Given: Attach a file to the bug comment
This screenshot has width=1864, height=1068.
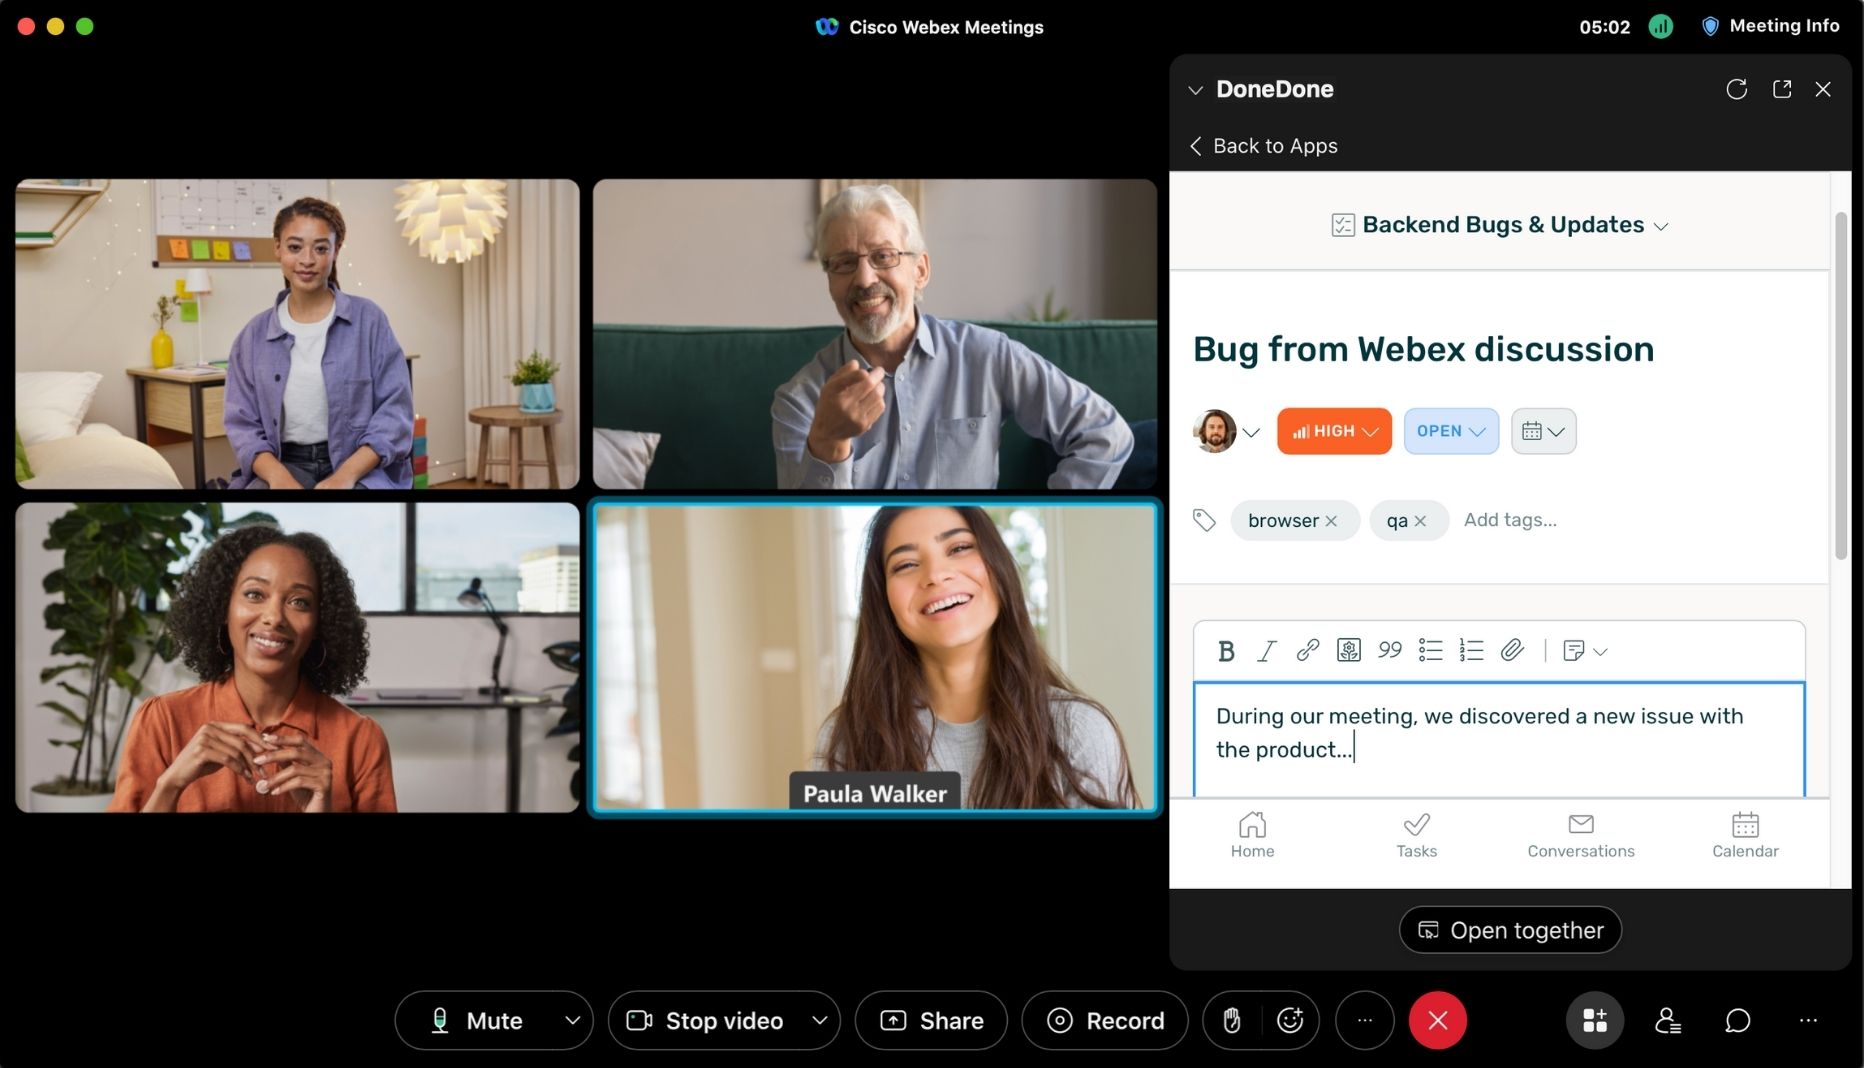Looking at the screenshot, I should click(1512, 650).
